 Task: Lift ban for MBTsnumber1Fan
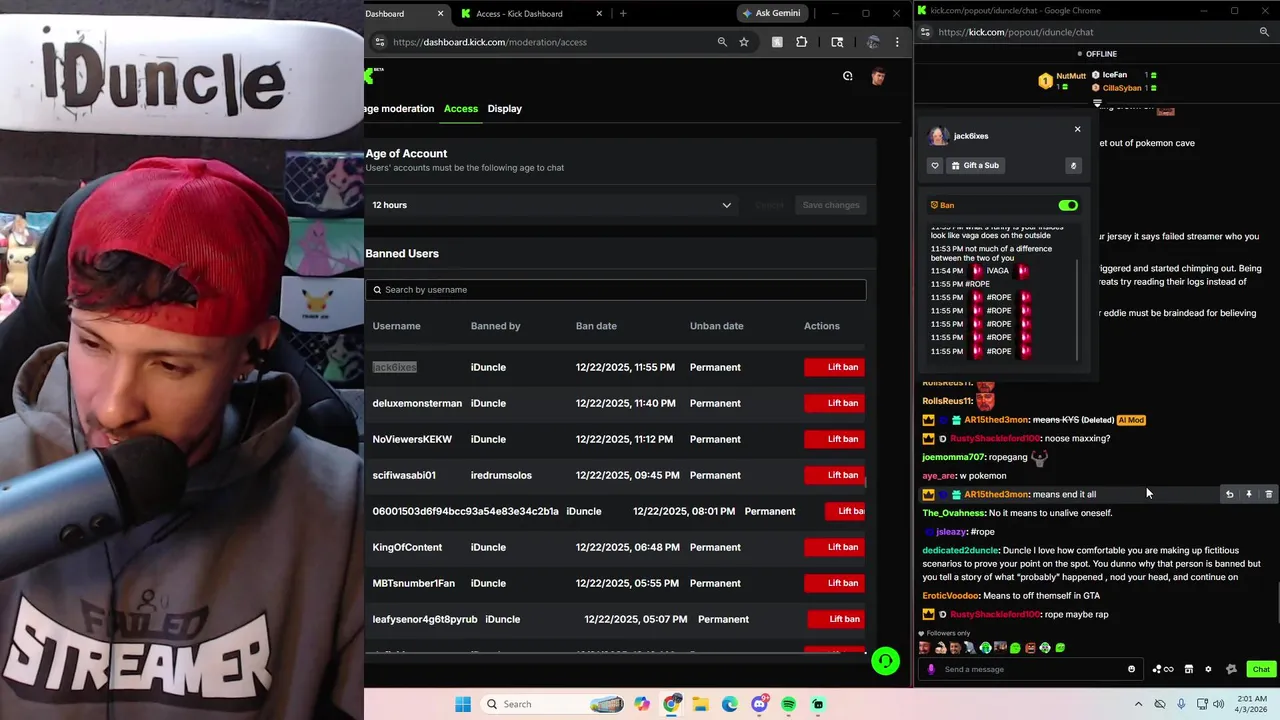[834, 583]
